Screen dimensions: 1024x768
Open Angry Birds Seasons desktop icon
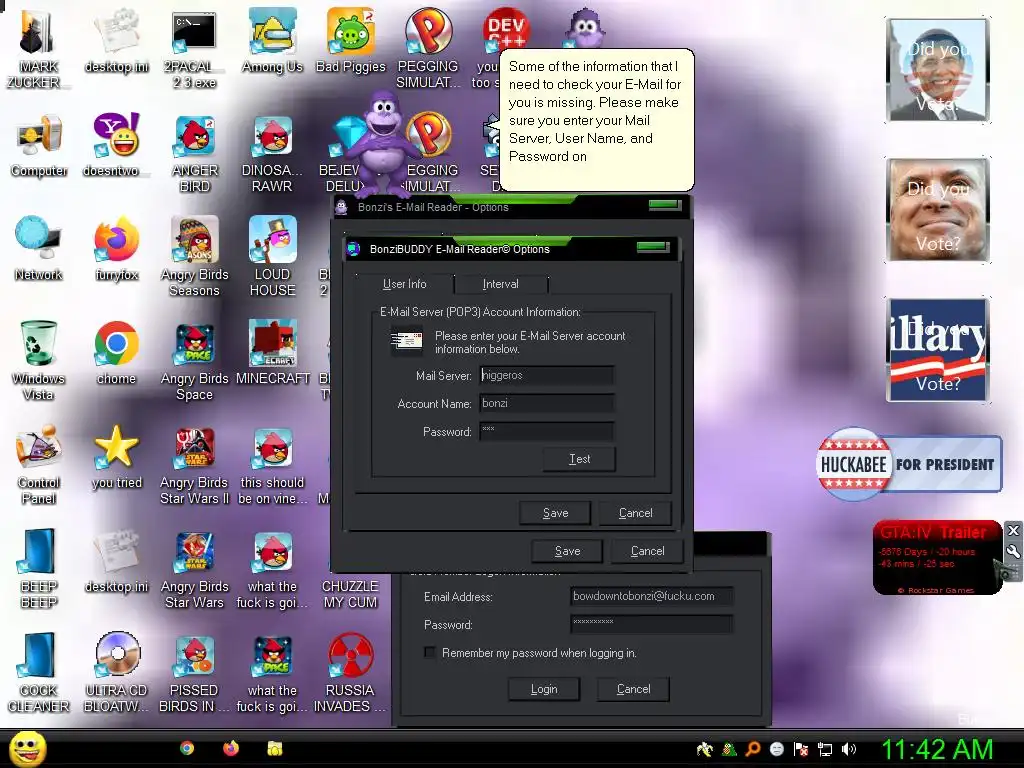pos(194,256)
